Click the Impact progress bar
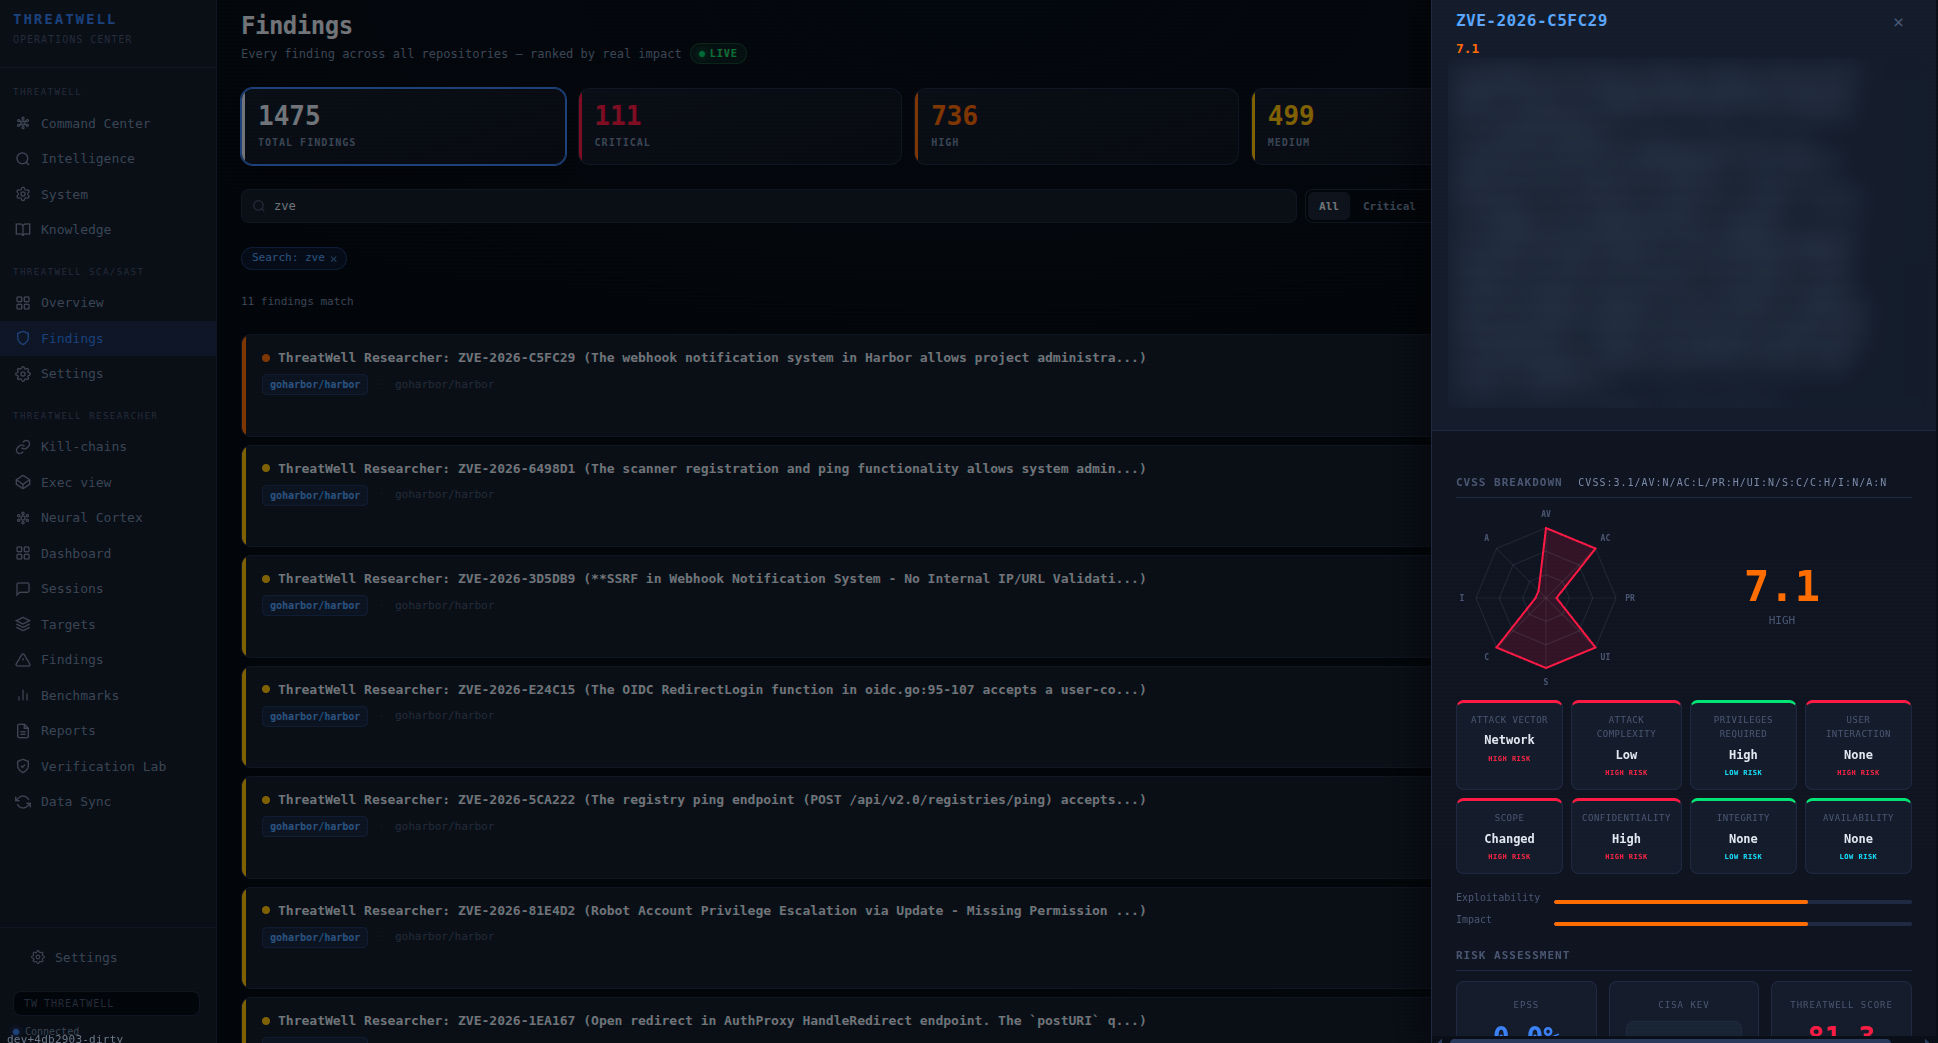1938x1043 pixels. 1732,924
